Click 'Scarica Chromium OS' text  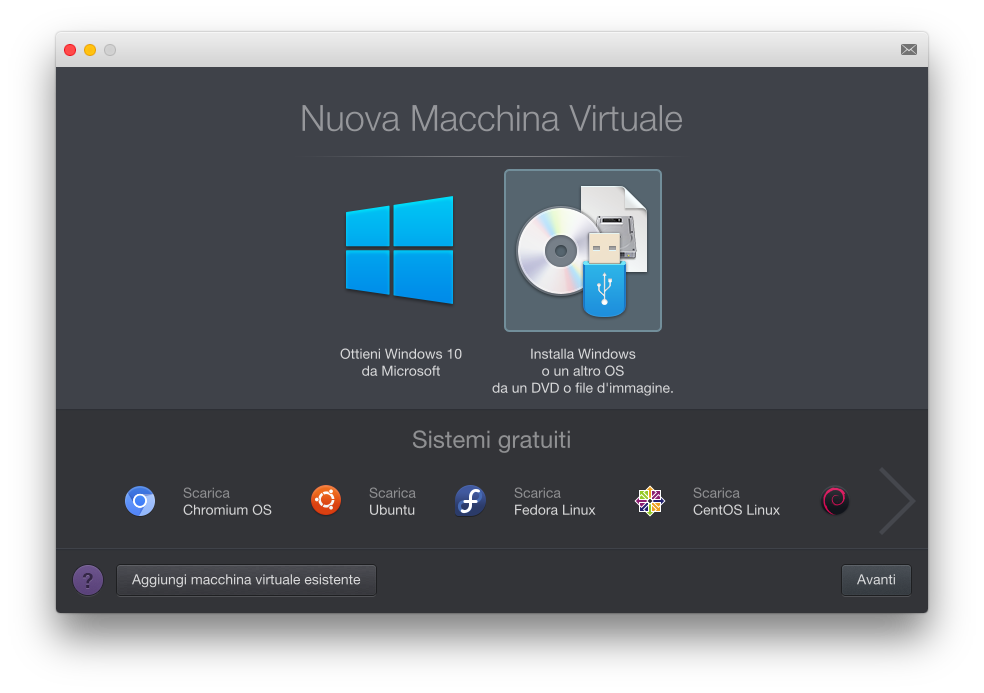(x=227, y=502)
